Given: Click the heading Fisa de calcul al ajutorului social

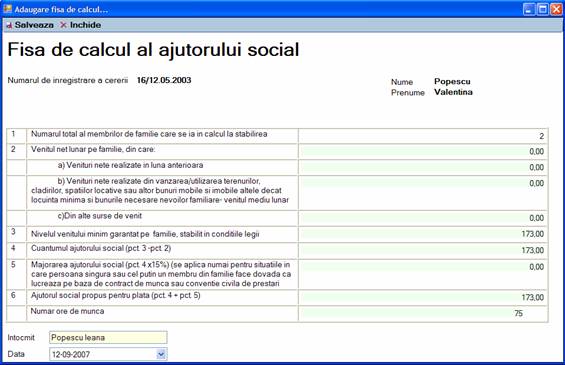Looking at the screenshot, I should (153, 49).
